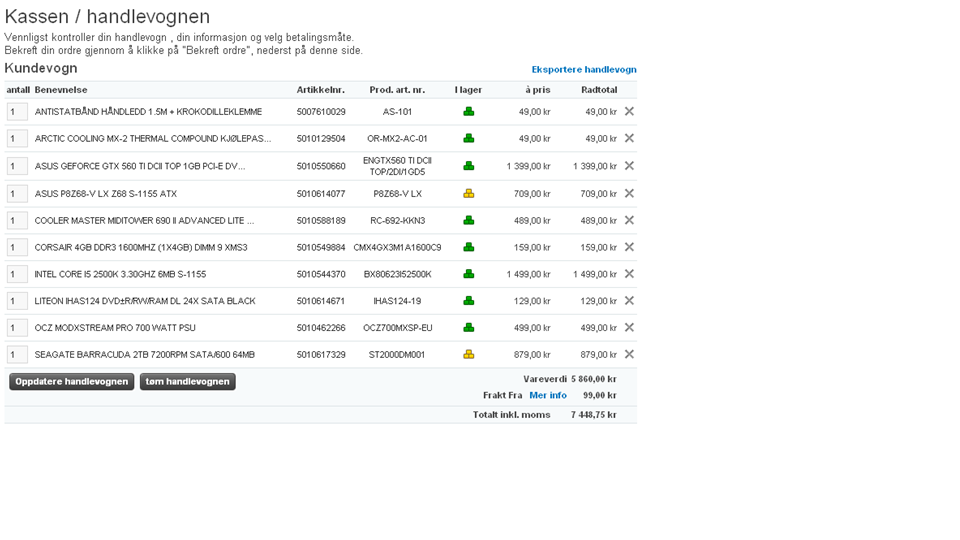Image resolution: width=960 pixels, height=540 pixels.
Task: Edit quantity field for ASUS GEFORCE GTX 560
Action: point(17,166)
